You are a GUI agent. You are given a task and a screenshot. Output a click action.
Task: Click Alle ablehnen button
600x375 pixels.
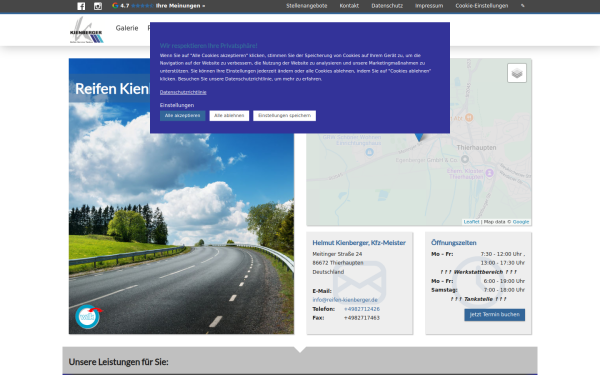(229, 116)
